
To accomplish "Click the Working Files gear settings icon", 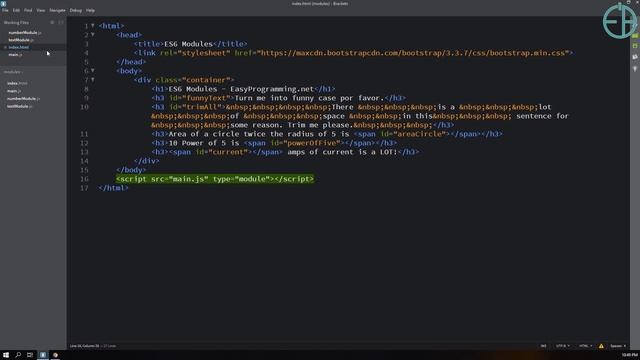I will pyautogui.click(x=52, y=22).
